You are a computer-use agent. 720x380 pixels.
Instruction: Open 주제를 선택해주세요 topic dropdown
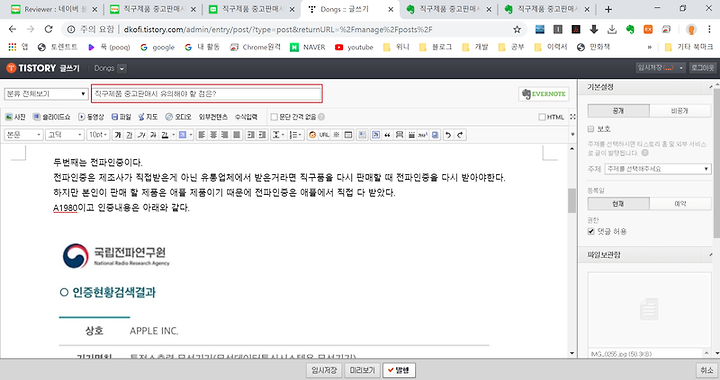tap(658, 169)
